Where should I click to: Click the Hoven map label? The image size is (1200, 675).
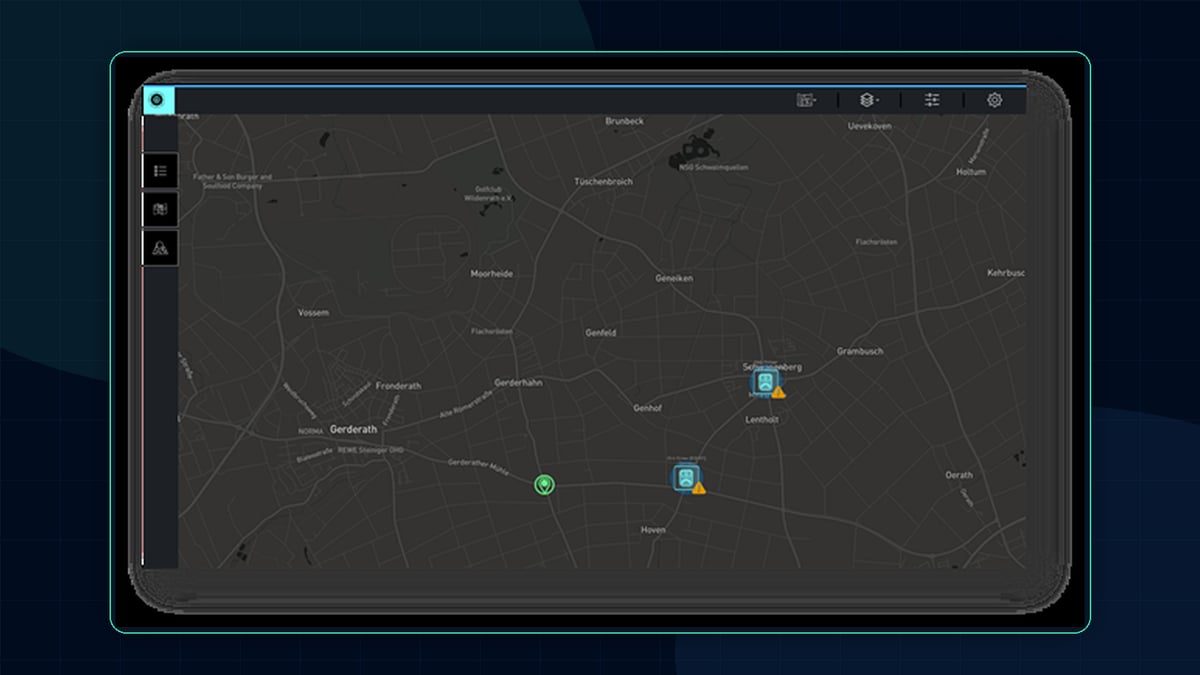pyautogui.click(x=653, y=530)
